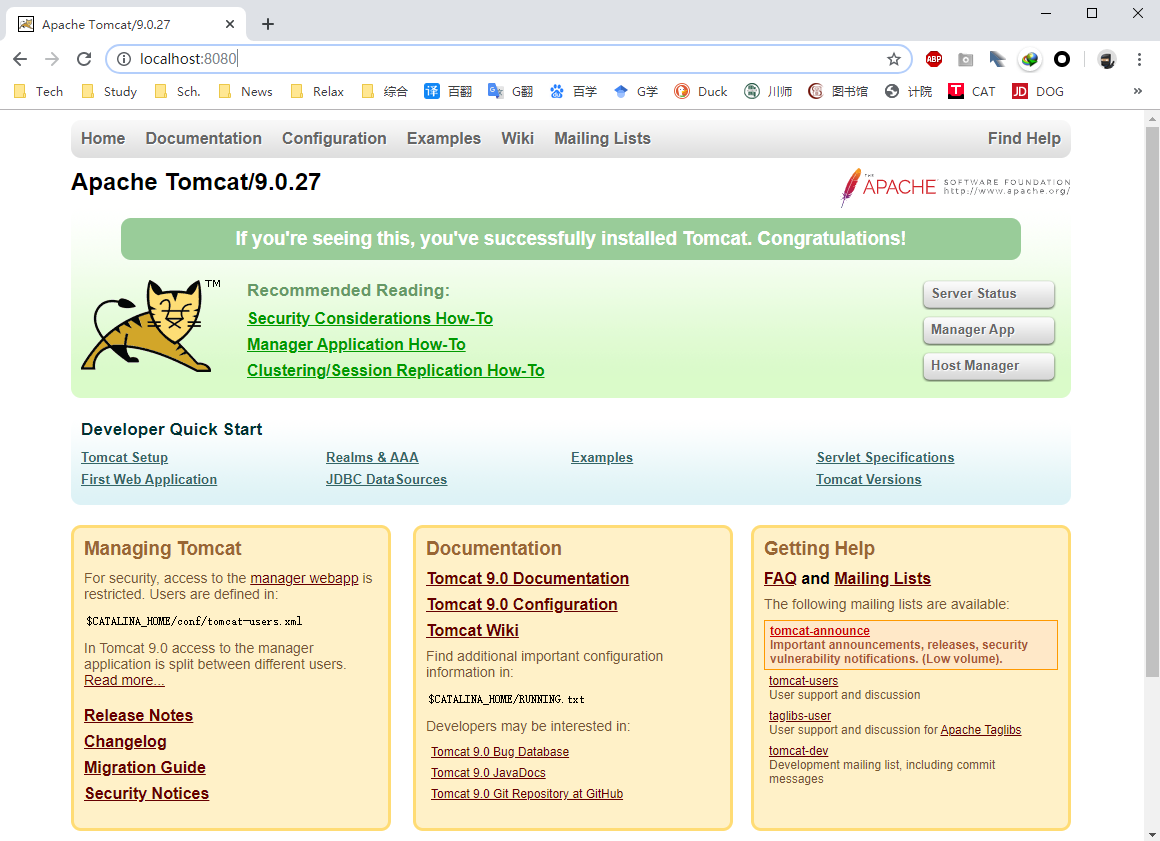This screenshot has width=1160, height=841.
Task: Open the CAT bookmark
Action: [x=972, y=92]
